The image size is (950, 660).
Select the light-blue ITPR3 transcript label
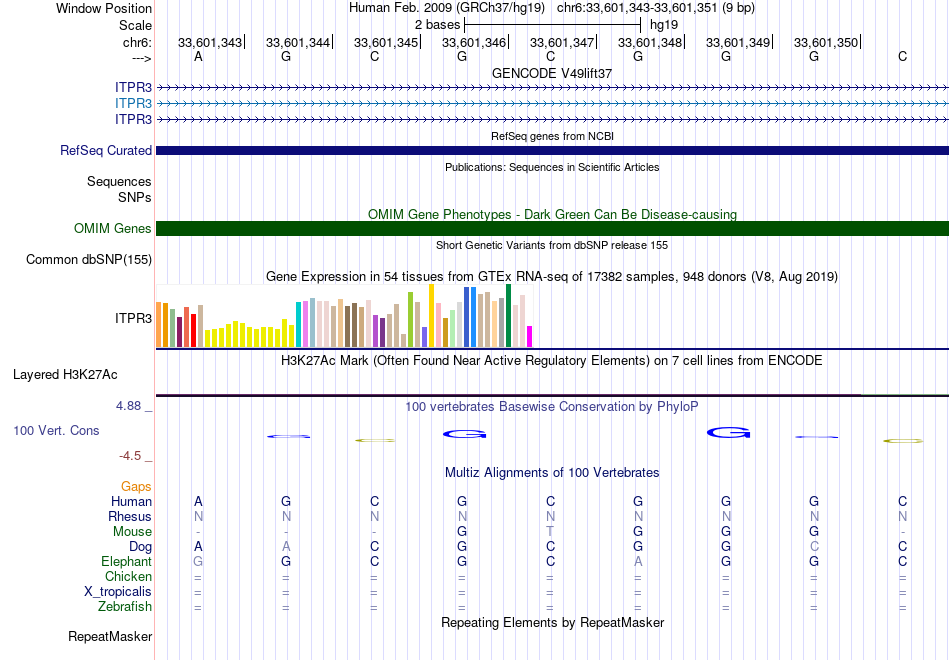[133, 103]
